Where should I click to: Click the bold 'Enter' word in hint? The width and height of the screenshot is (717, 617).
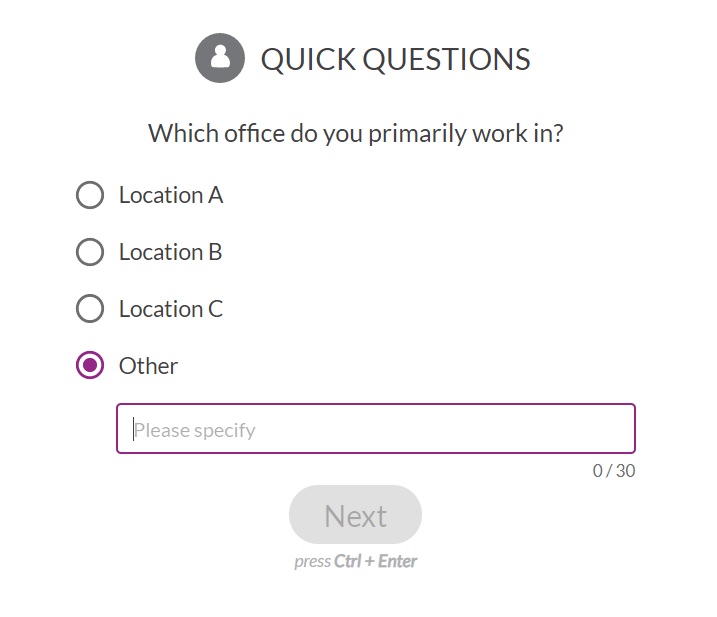[x=397, y=561]
